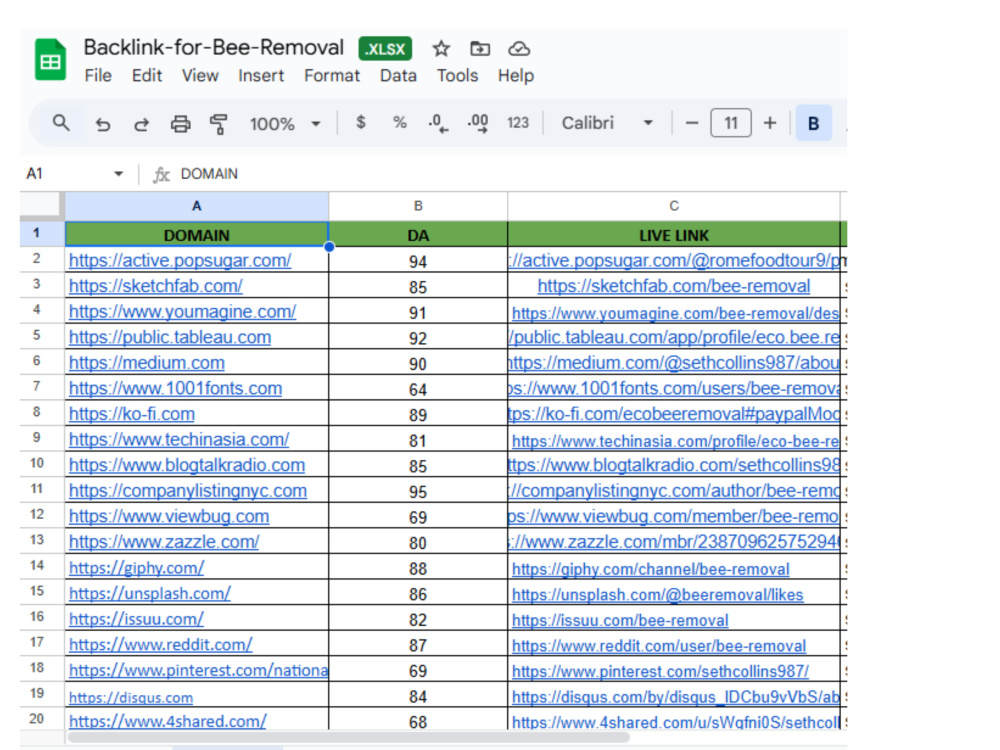Click the horizontal scrollbar at the bottom
Screen dimensions: 1000x750
349,737
